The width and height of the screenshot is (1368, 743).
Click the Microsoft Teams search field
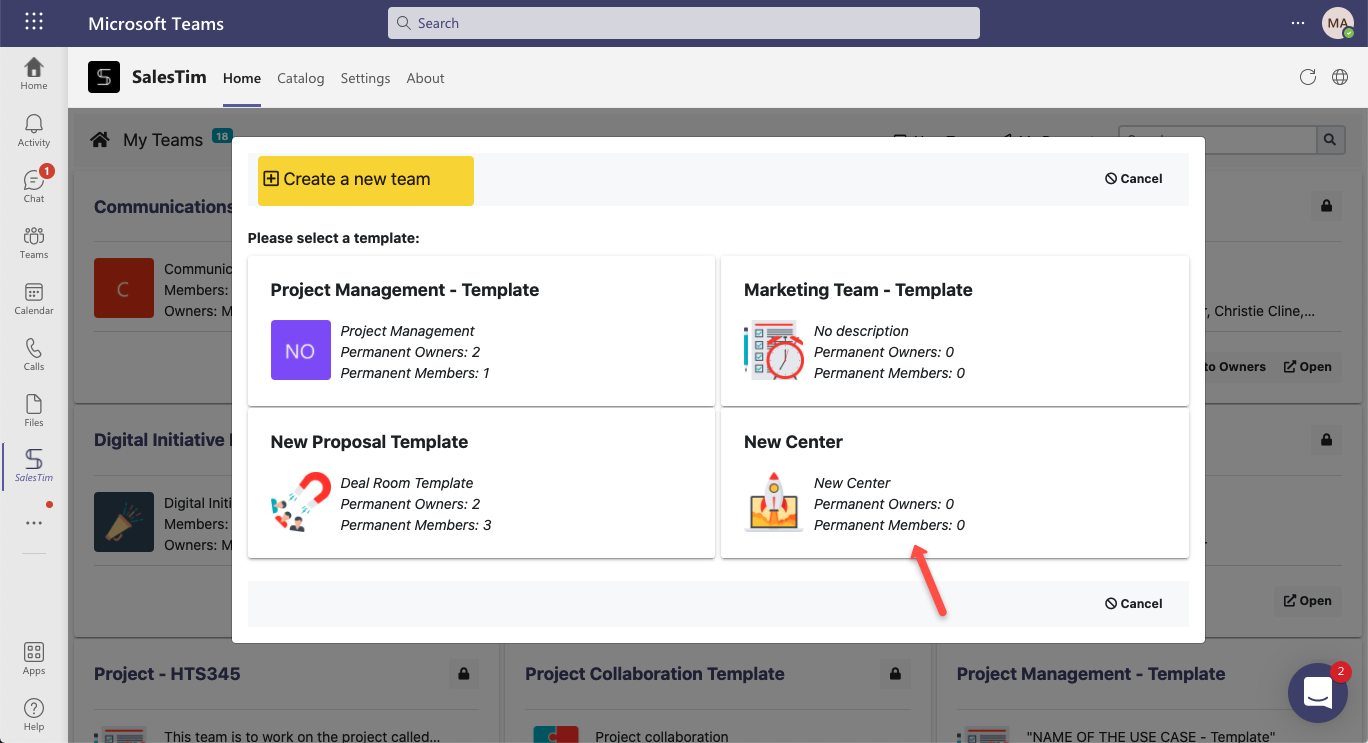pos(683,23)
